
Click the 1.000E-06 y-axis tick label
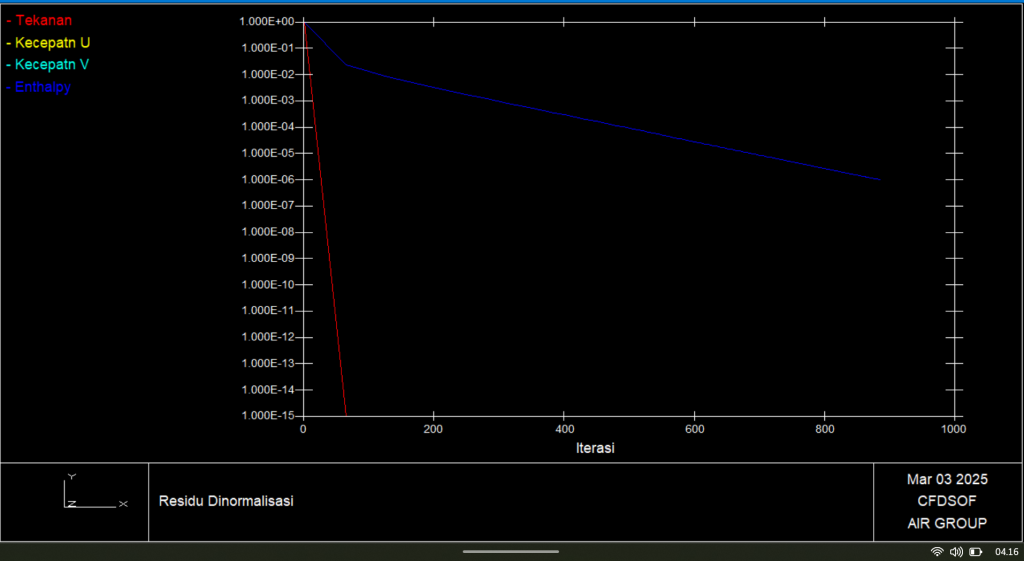(x=267, y=179)
